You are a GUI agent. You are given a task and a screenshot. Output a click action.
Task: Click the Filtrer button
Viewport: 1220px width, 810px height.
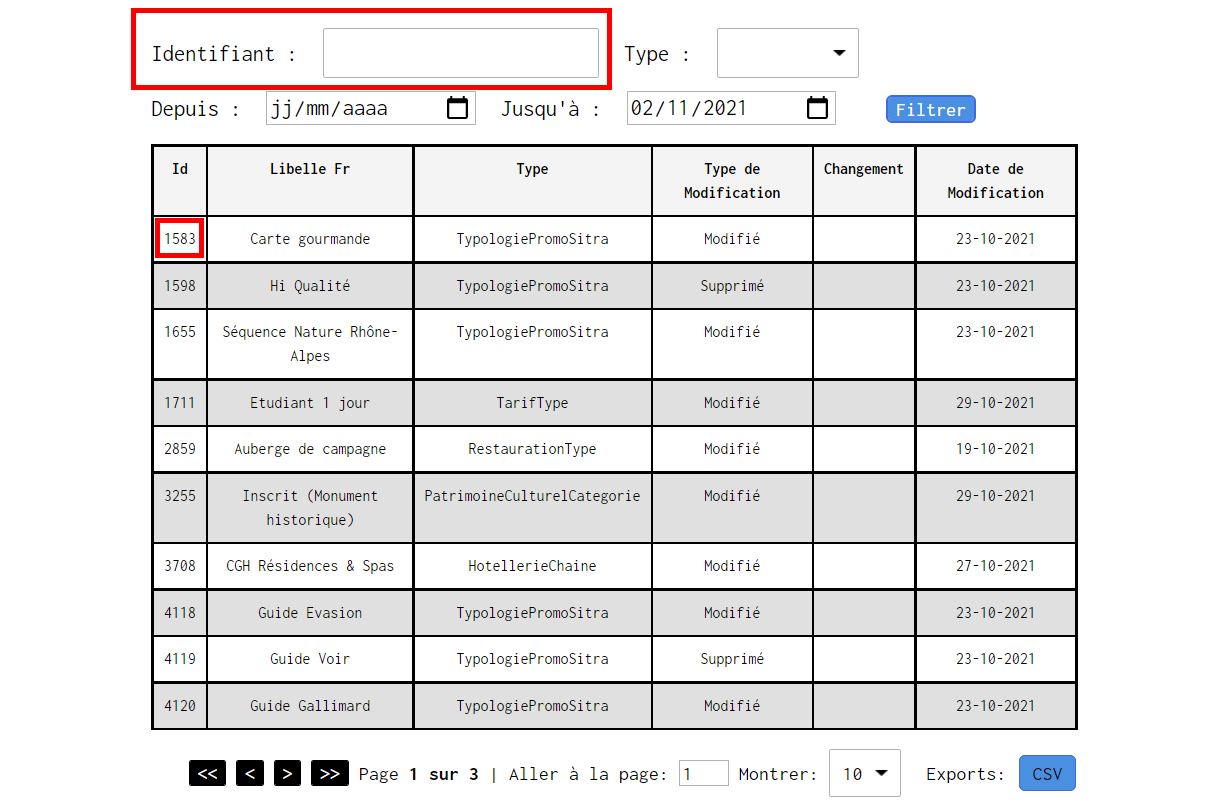930,110
